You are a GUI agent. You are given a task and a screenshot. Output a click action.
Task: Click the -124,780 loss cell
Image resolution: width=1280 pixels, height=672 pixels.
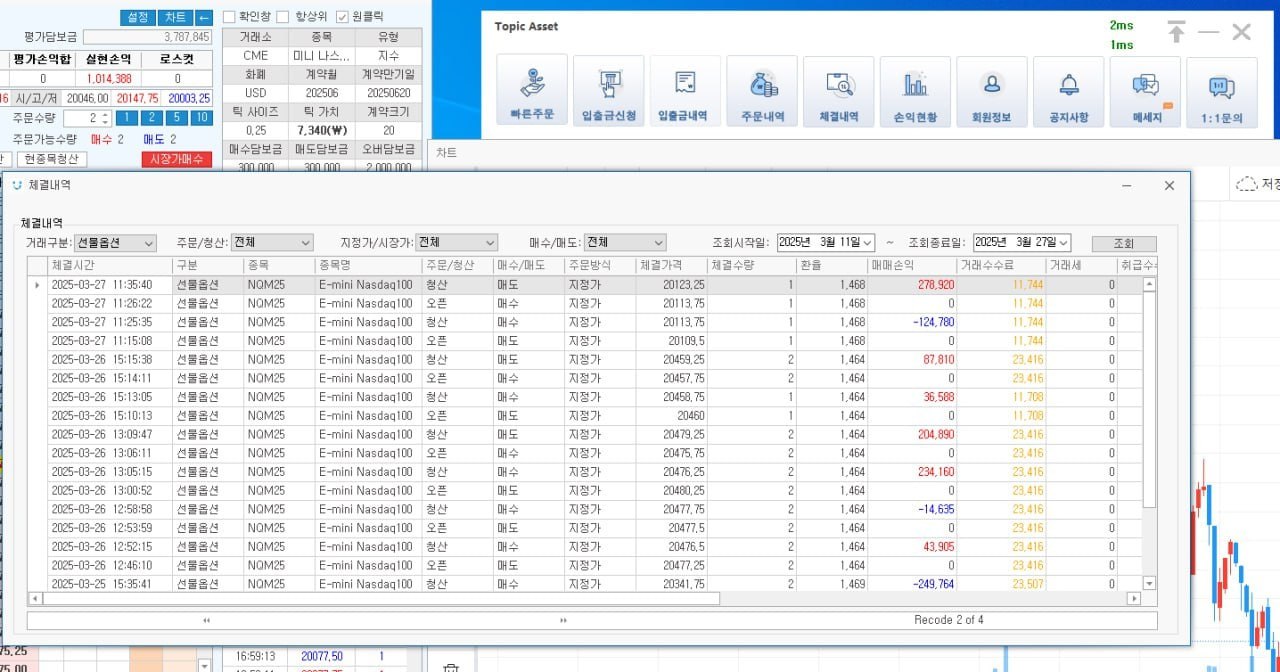(912, 322)
